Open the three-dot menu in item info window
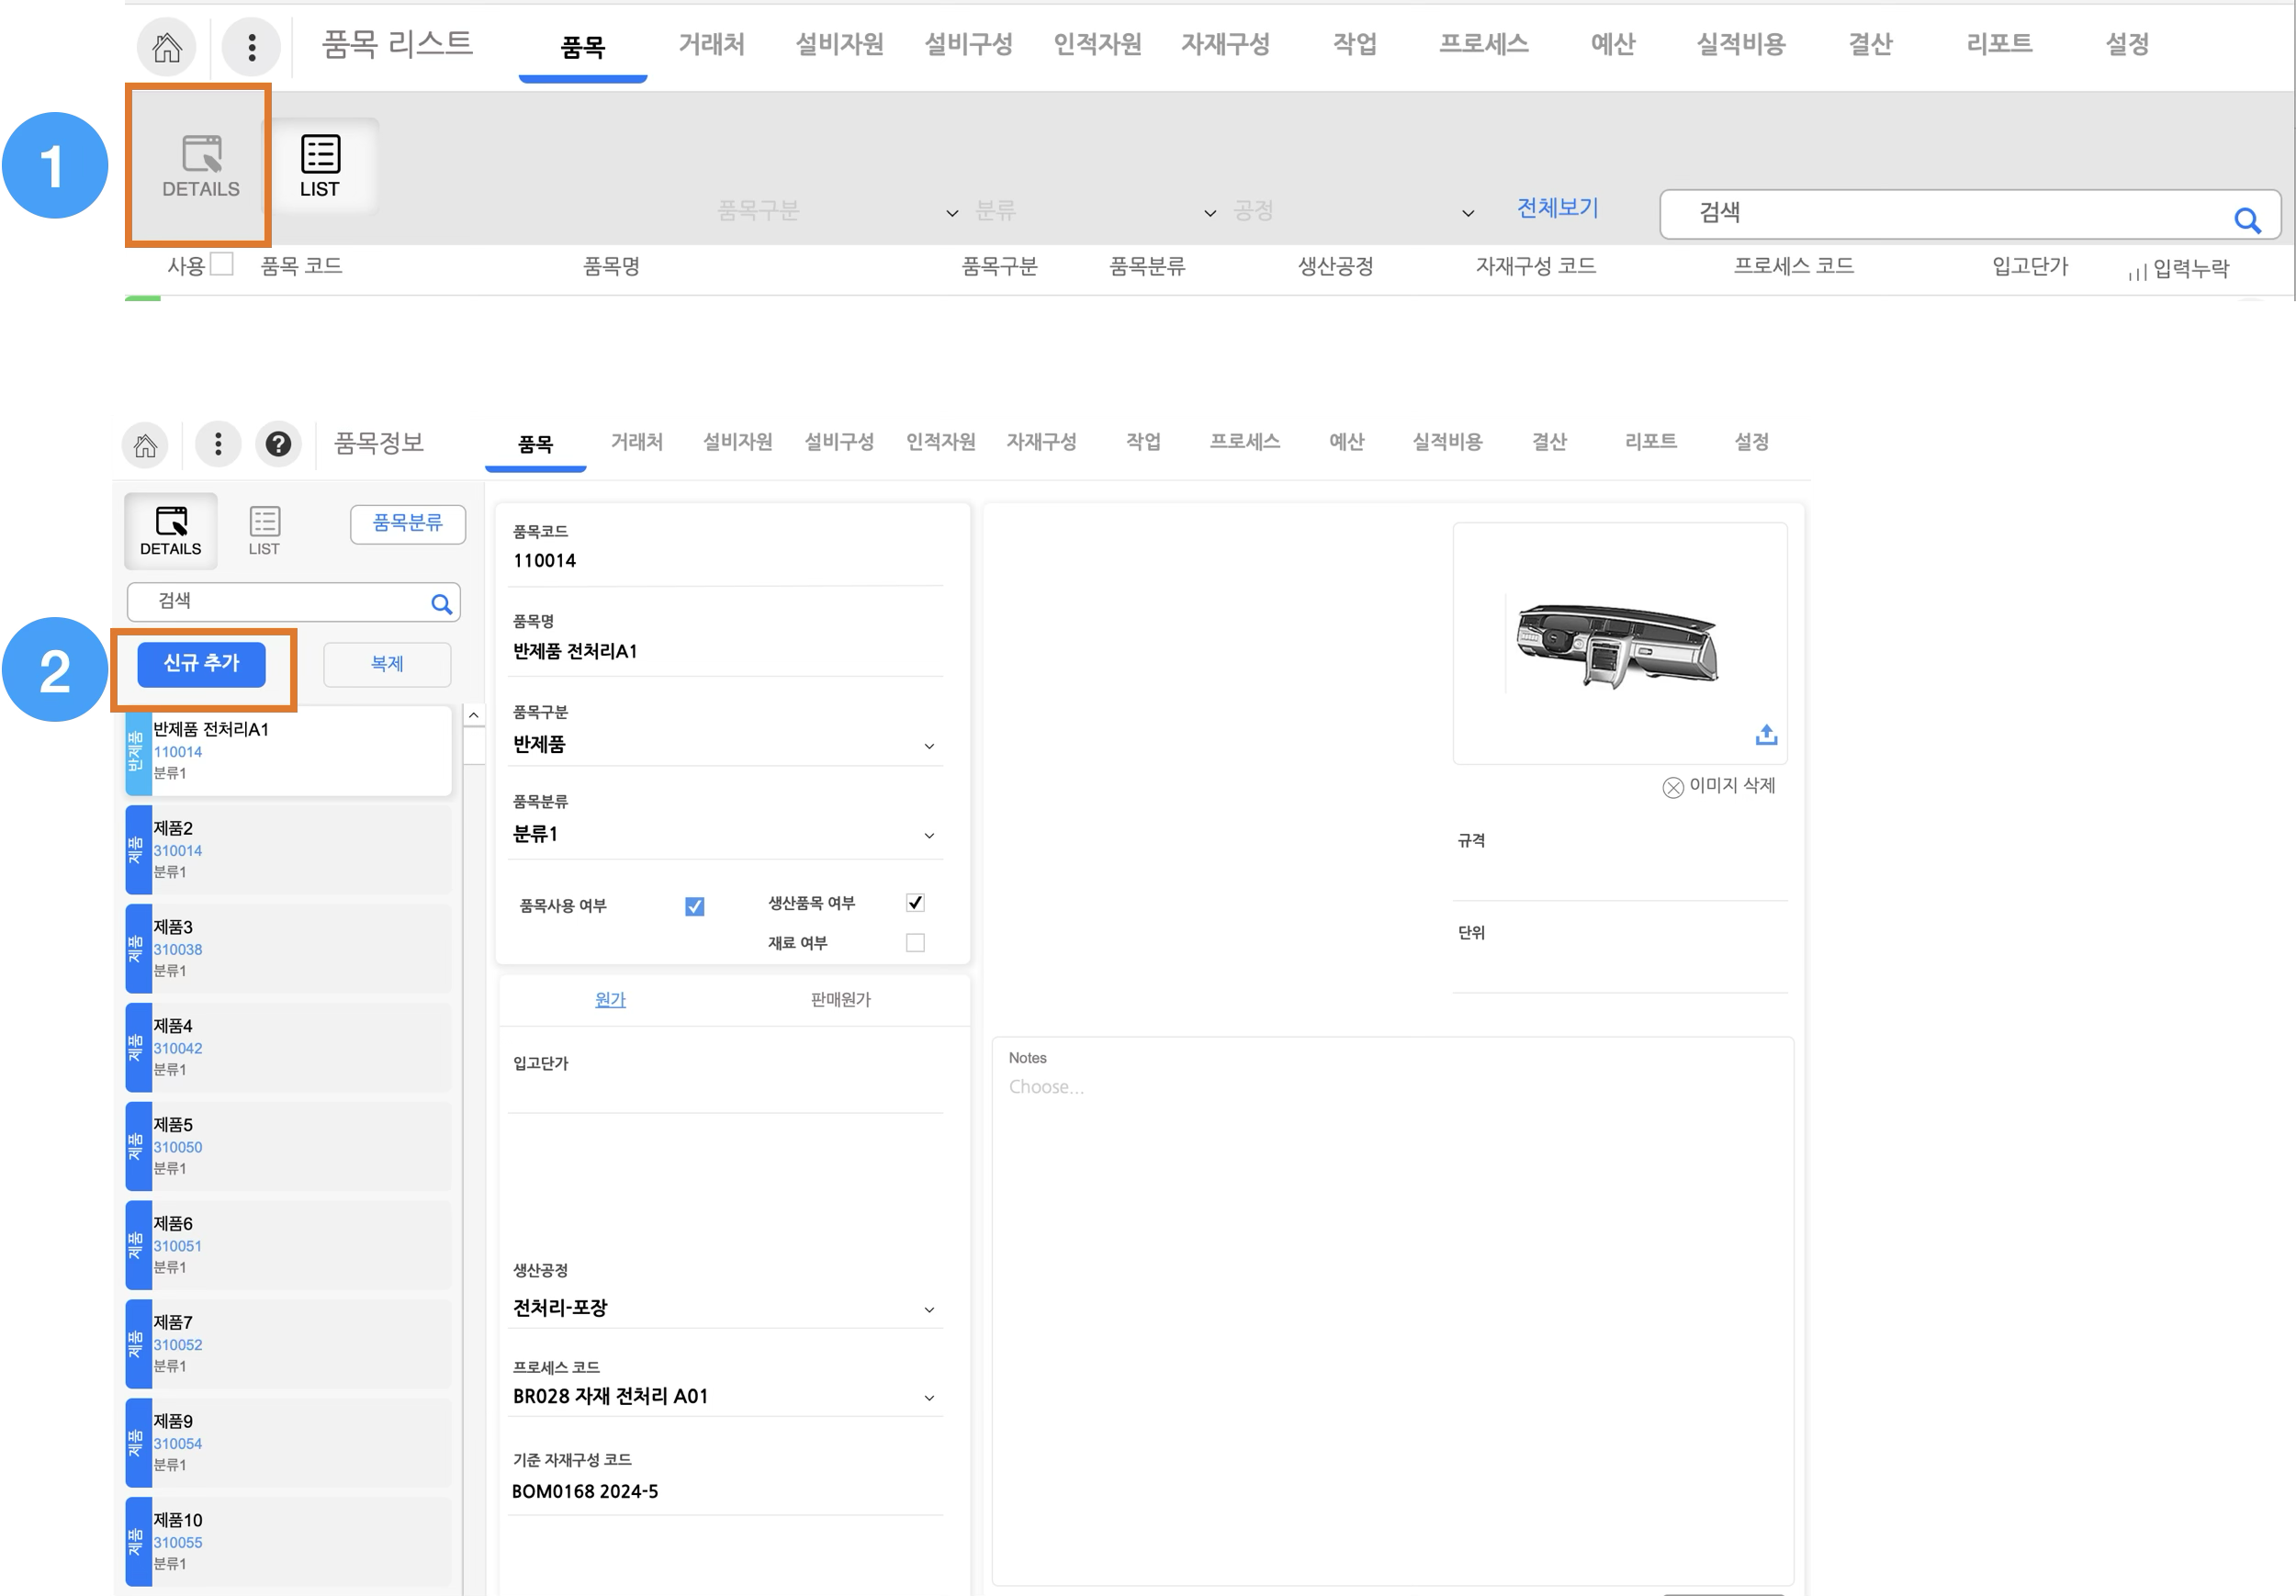The height and width of the screenshot is (1596, 2296). pos(218,444)
